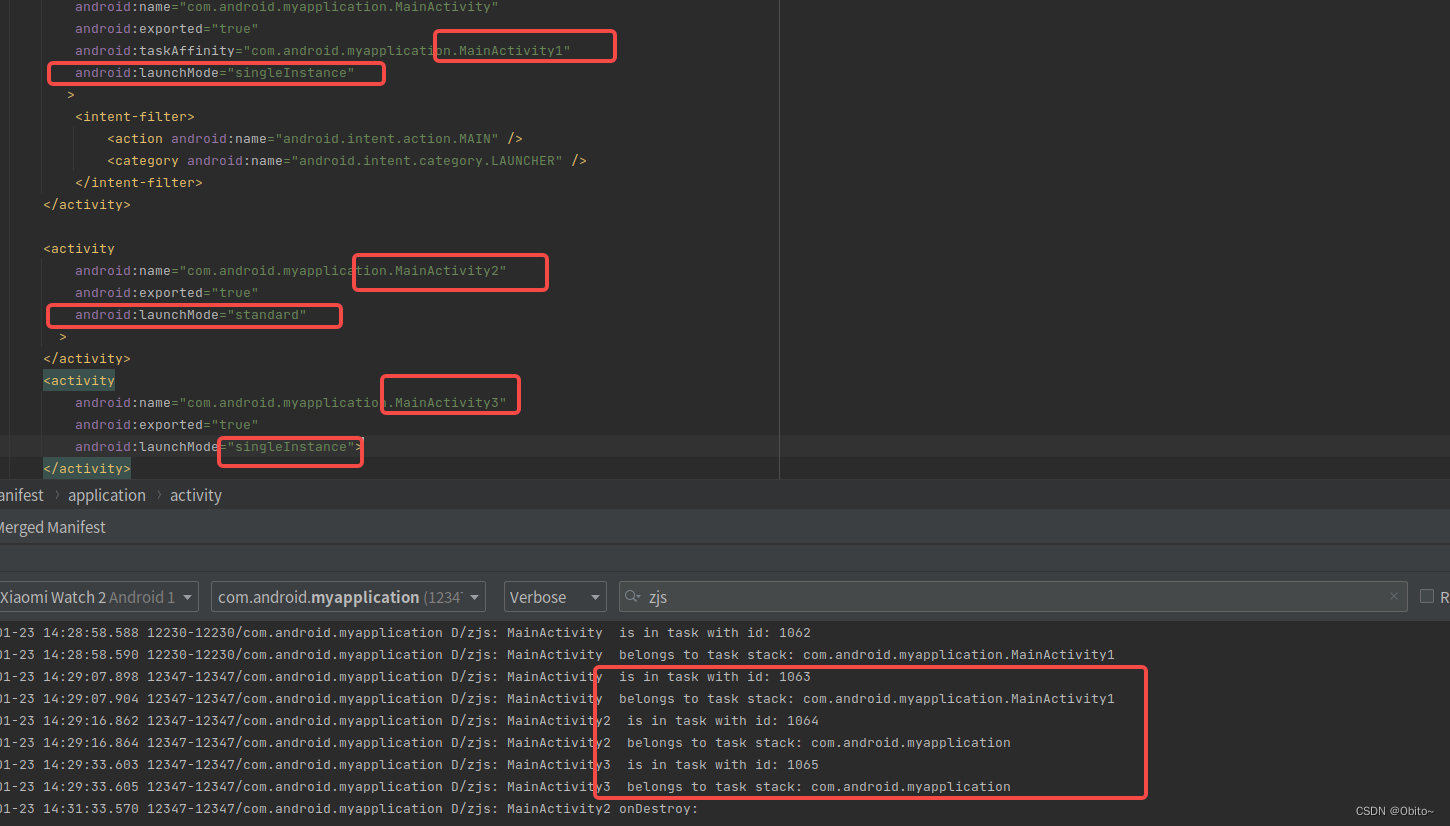Click the android:launchMode="standard" line

(191, 315)
